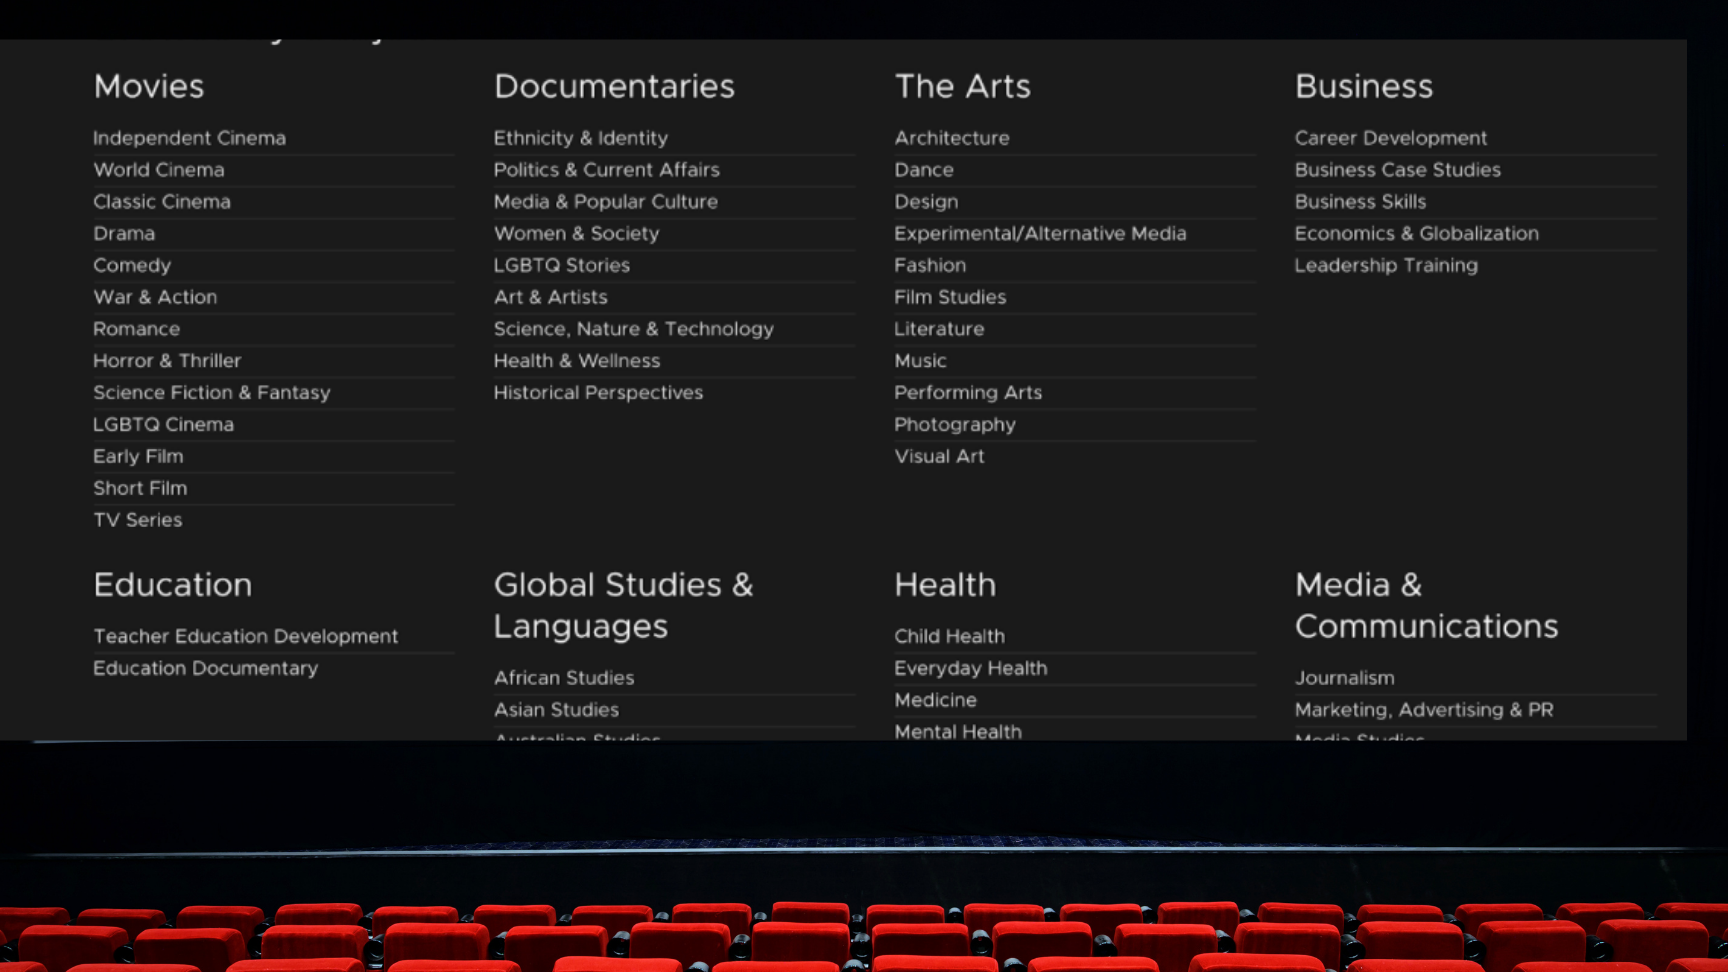Viewport: 1728px width, 972px height.
Task: Click The Arts section heading
Action: [962, 86]
